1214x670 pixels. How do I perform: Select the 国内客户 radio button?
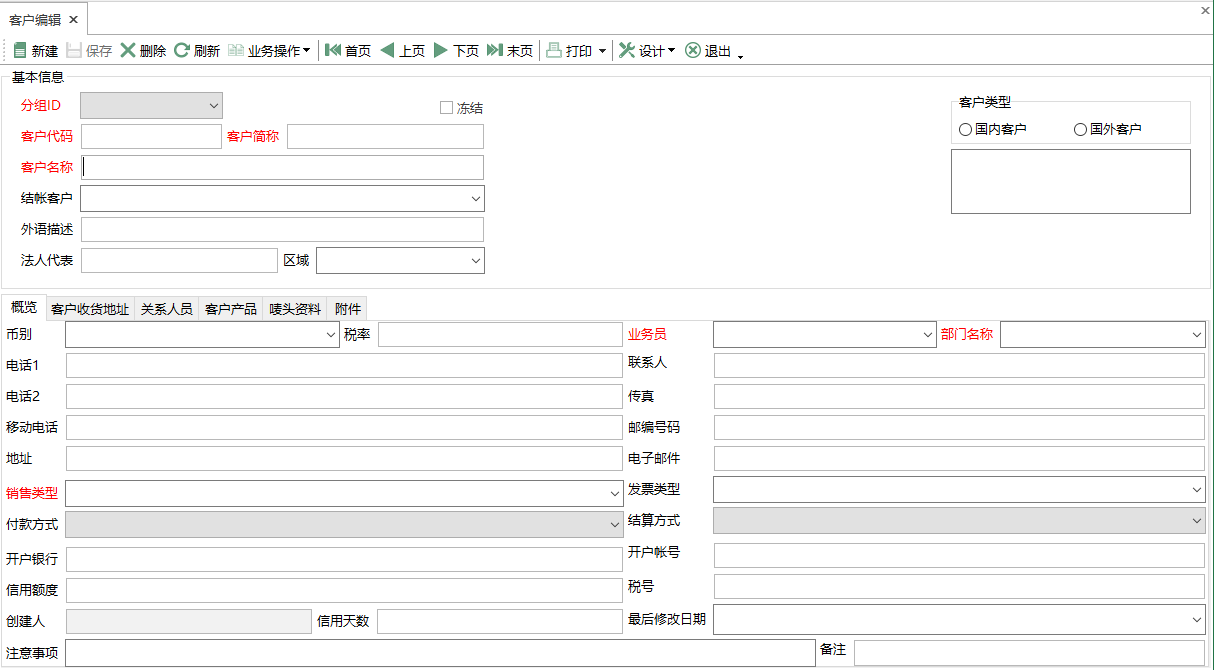tap(965, 129)
